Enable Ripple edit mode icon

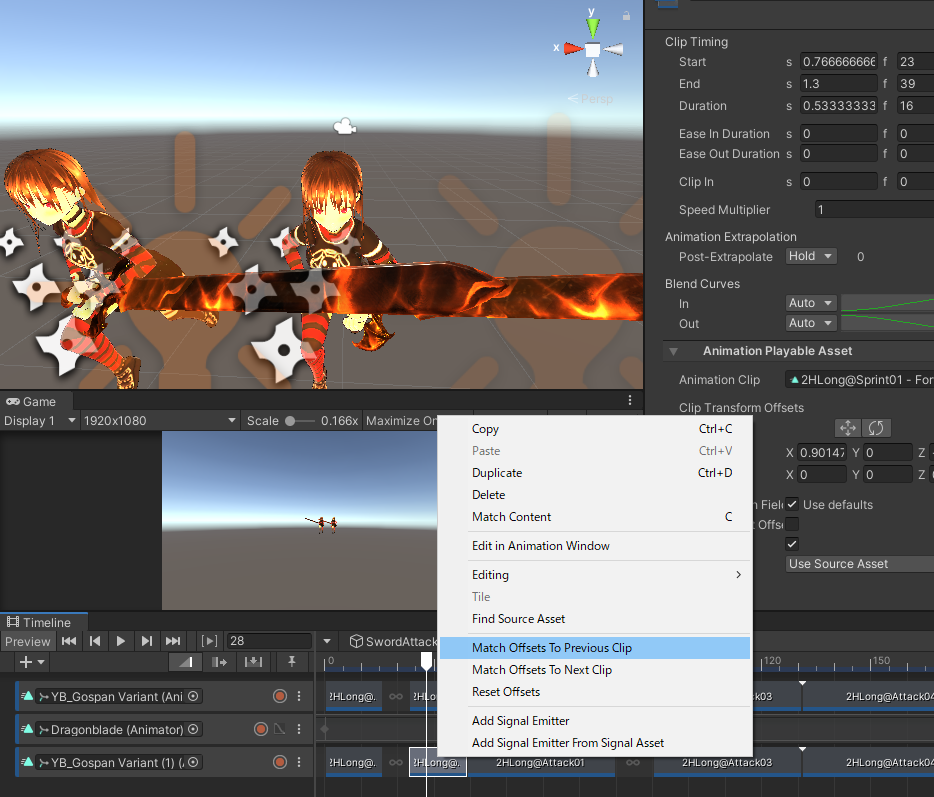[x=219, y=662]
